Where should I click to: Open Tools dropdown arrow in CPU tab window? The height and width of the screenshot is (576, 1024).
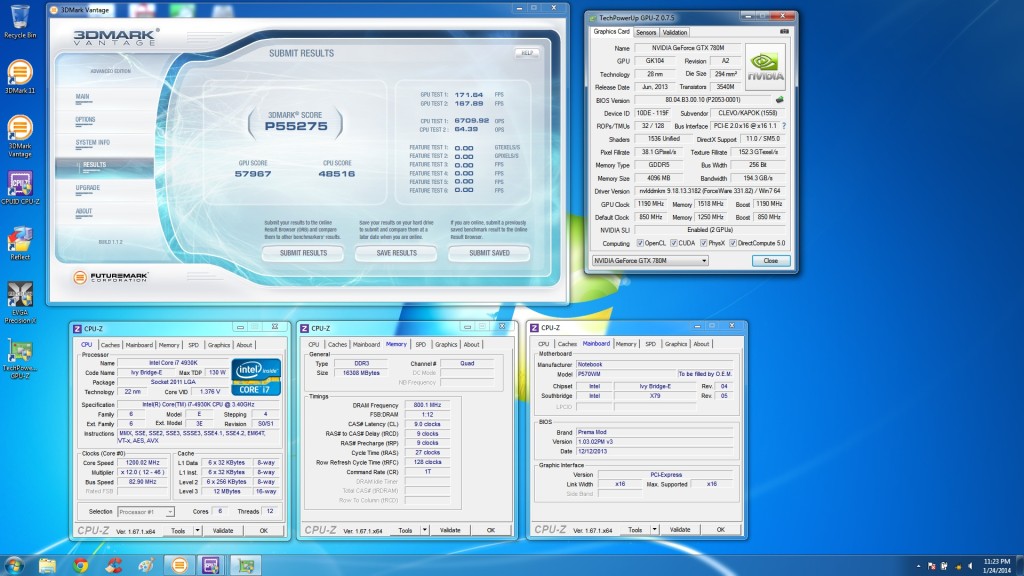(197, 530)
